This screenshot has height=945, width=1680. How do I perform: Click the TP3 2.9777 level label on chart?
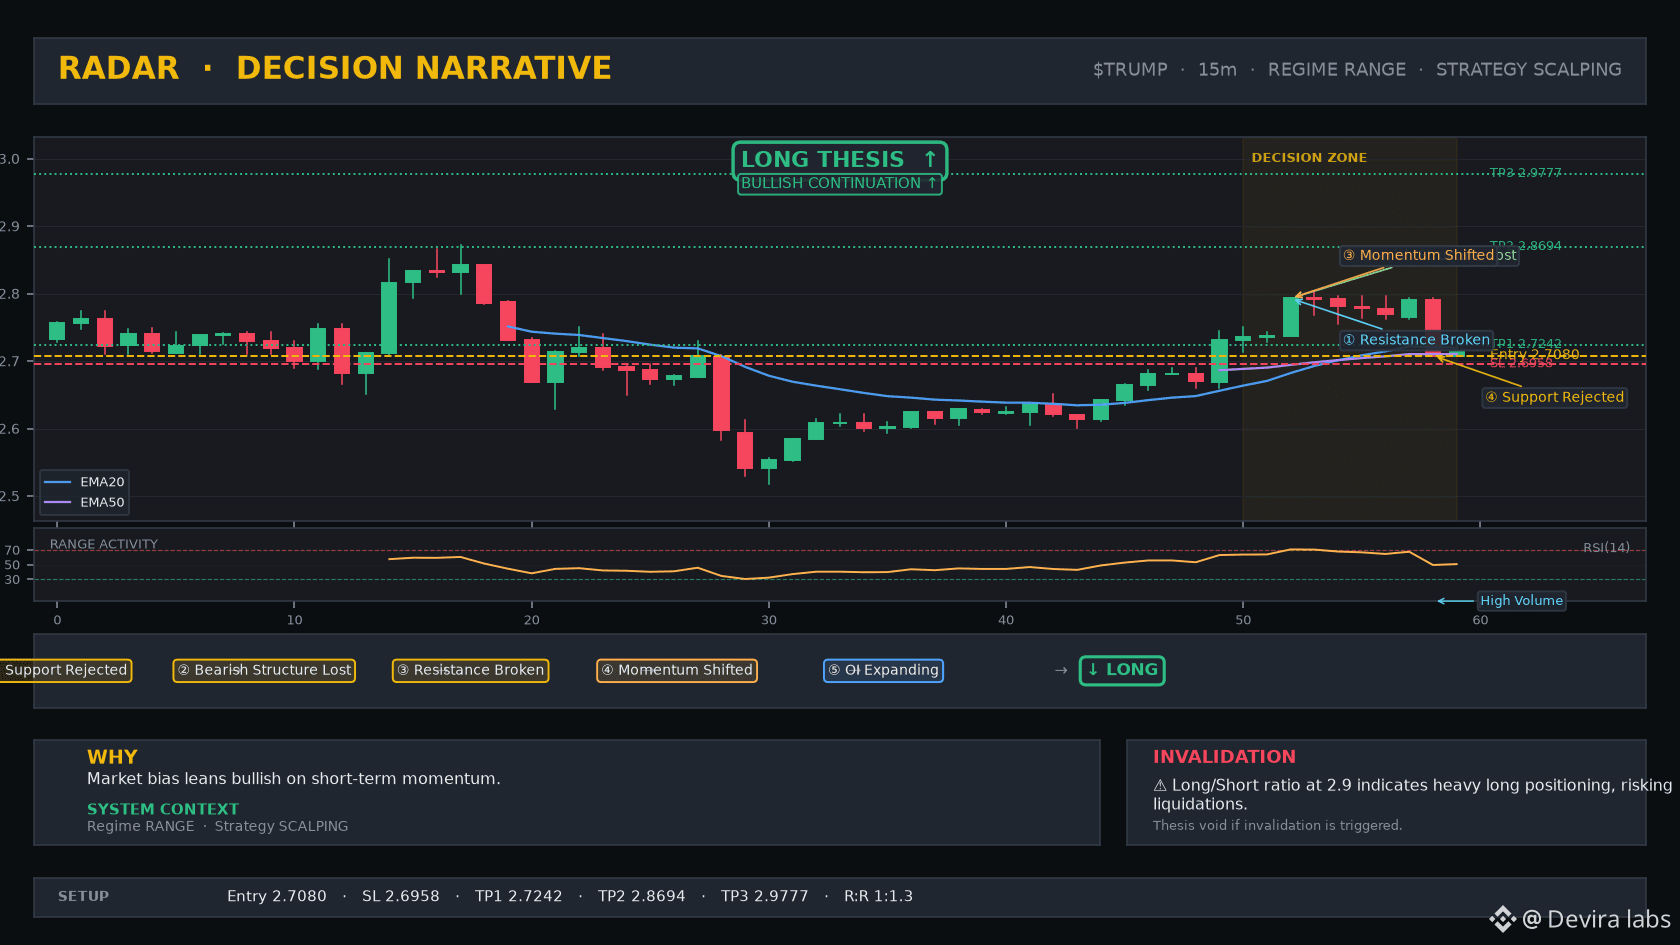[1525, 173]
